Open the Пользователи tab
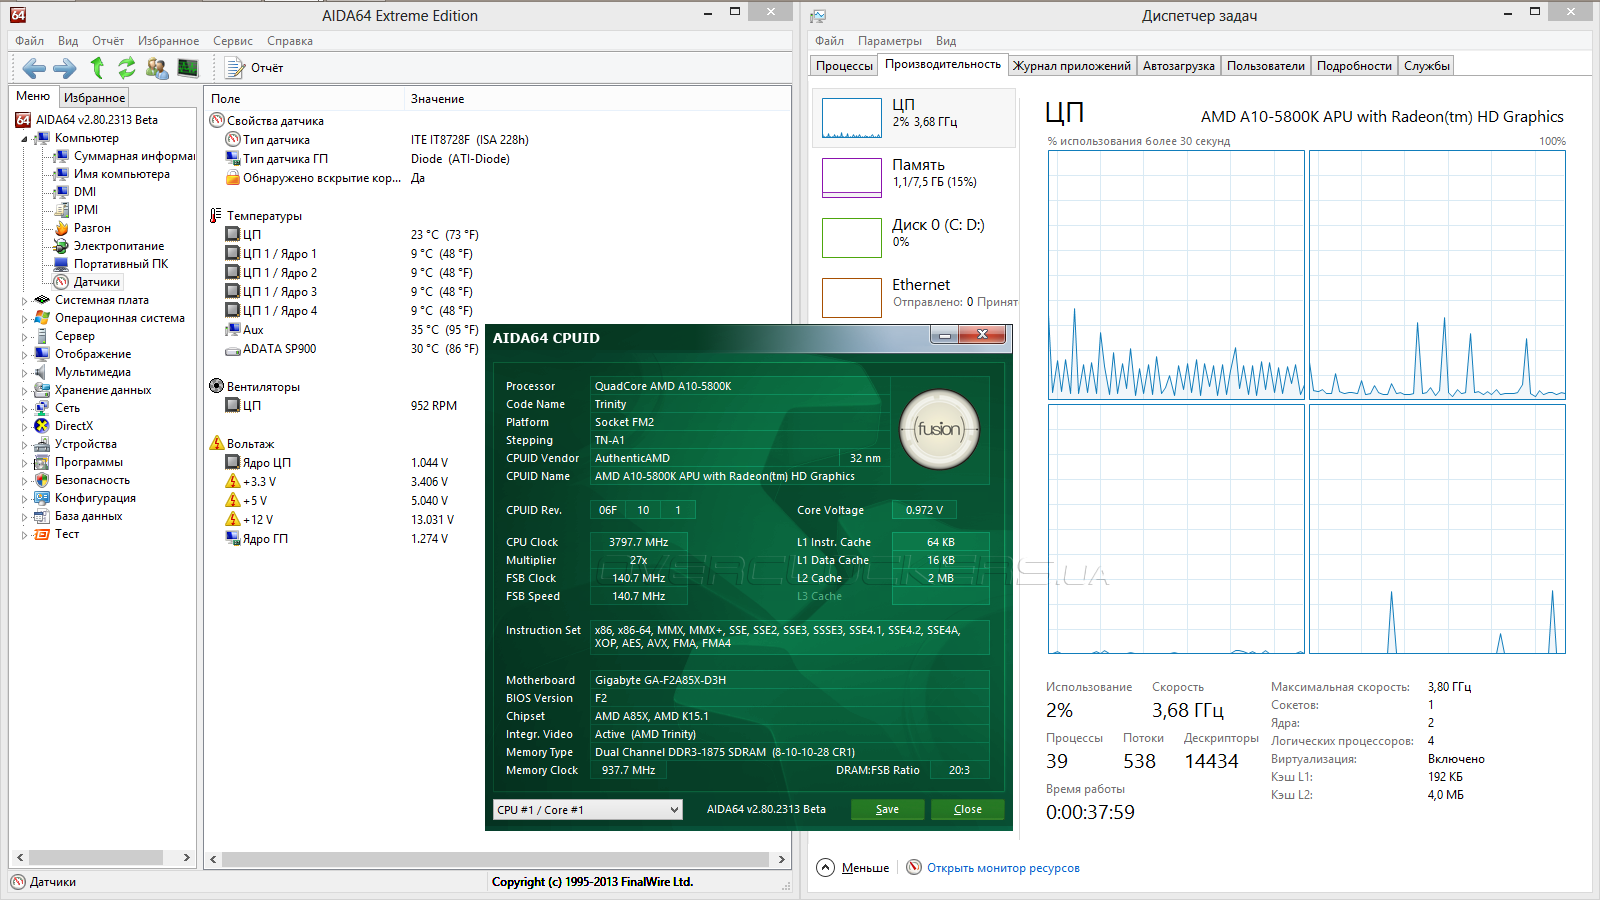Image resolution: width=1600 pixels, height=900 pixels. coord(1266,66)
